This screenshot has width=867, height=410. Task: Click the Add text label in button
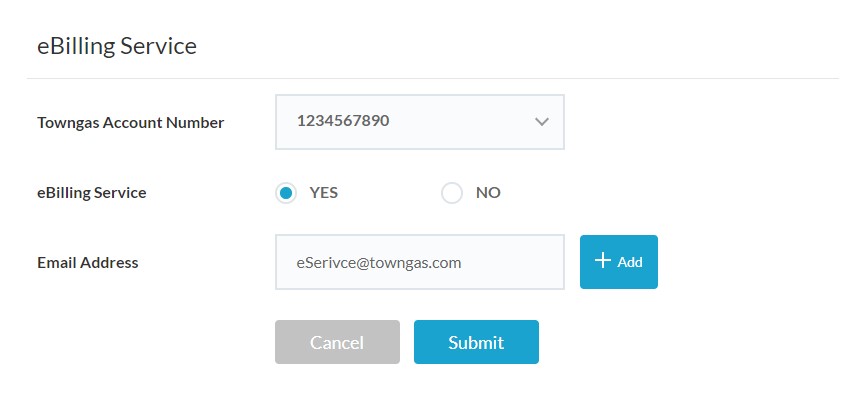coord(630,262)
